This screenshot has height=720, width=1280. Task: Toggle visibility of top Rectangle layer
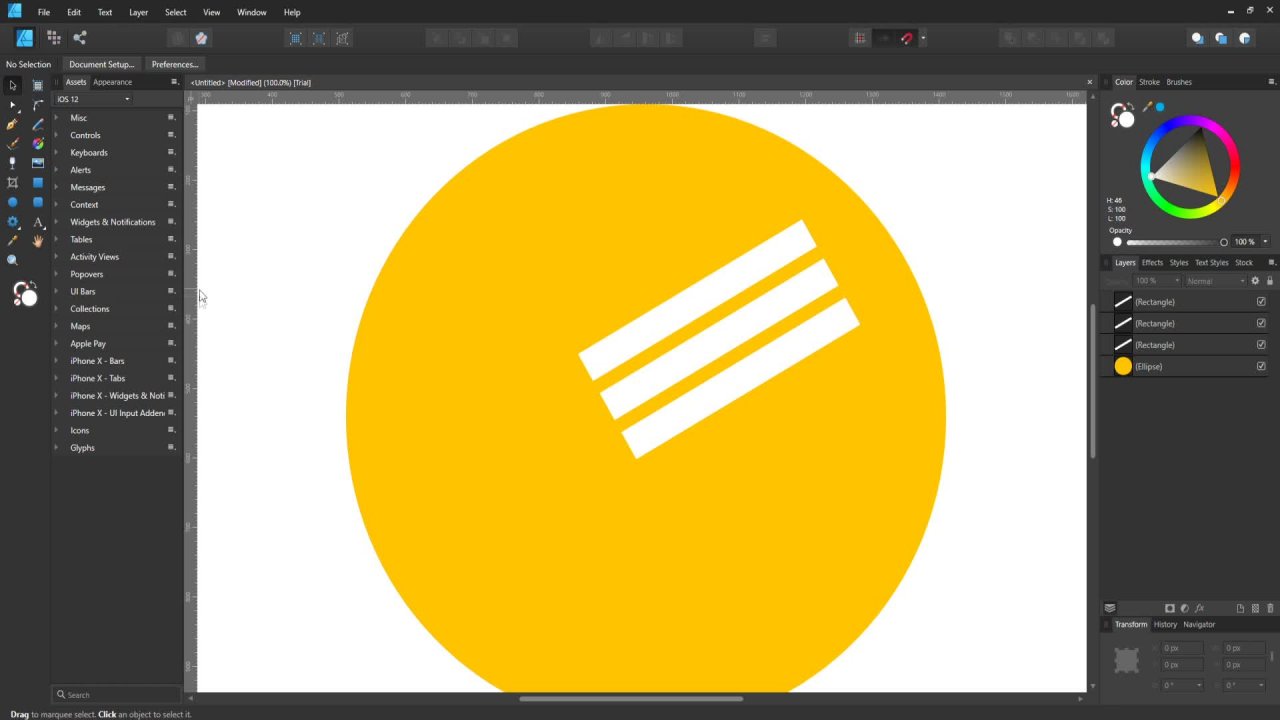coord(1261,302)
